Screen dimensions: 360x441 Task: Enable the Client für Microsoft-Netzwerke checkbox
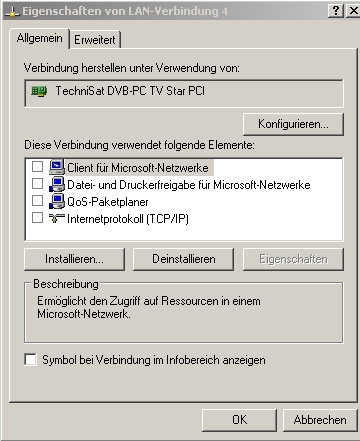pyautogui.click(x=37, y=166)
